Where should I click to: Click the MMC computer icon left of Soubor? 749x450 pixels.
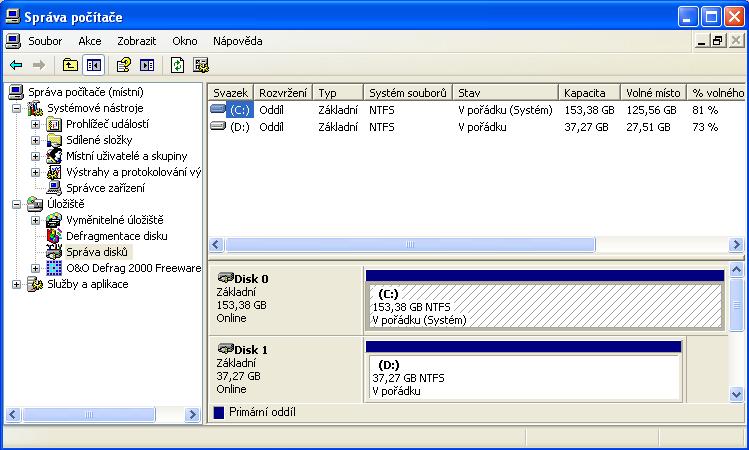(x=13, y=41)
